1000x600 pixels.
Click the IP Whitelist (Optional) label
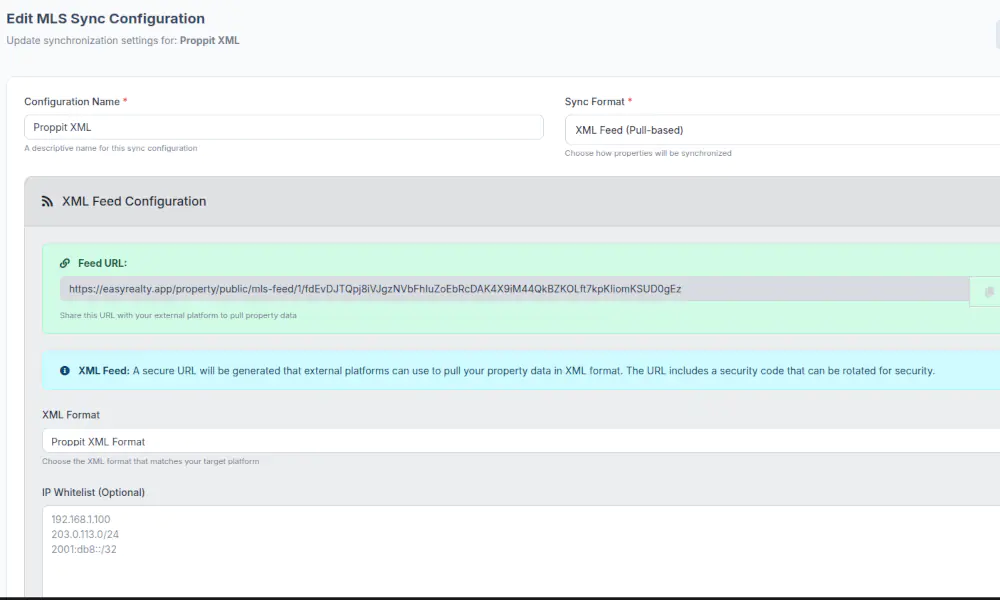pos(93,492)
